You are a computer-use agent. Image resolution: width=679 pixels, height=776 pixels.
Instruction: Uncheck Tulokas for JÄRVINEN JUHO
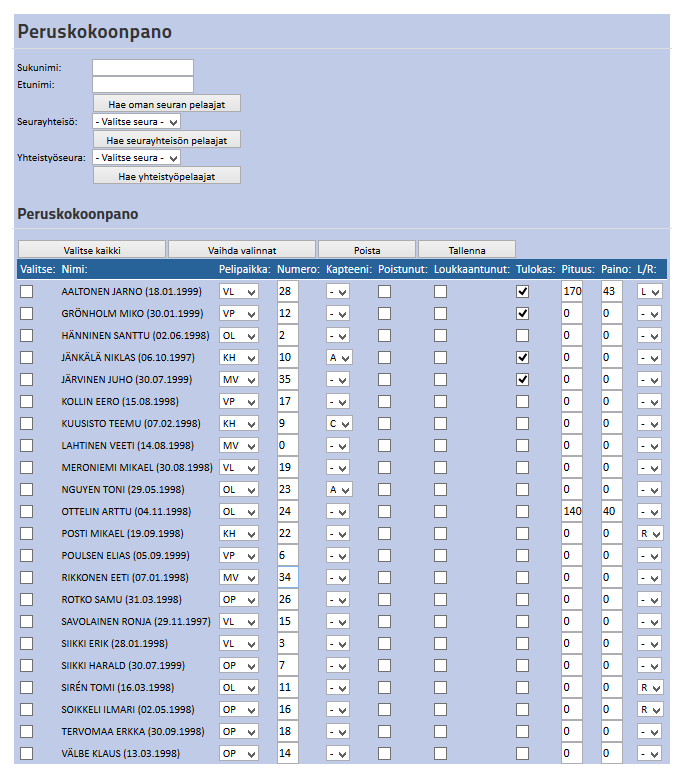coord(523,380)
